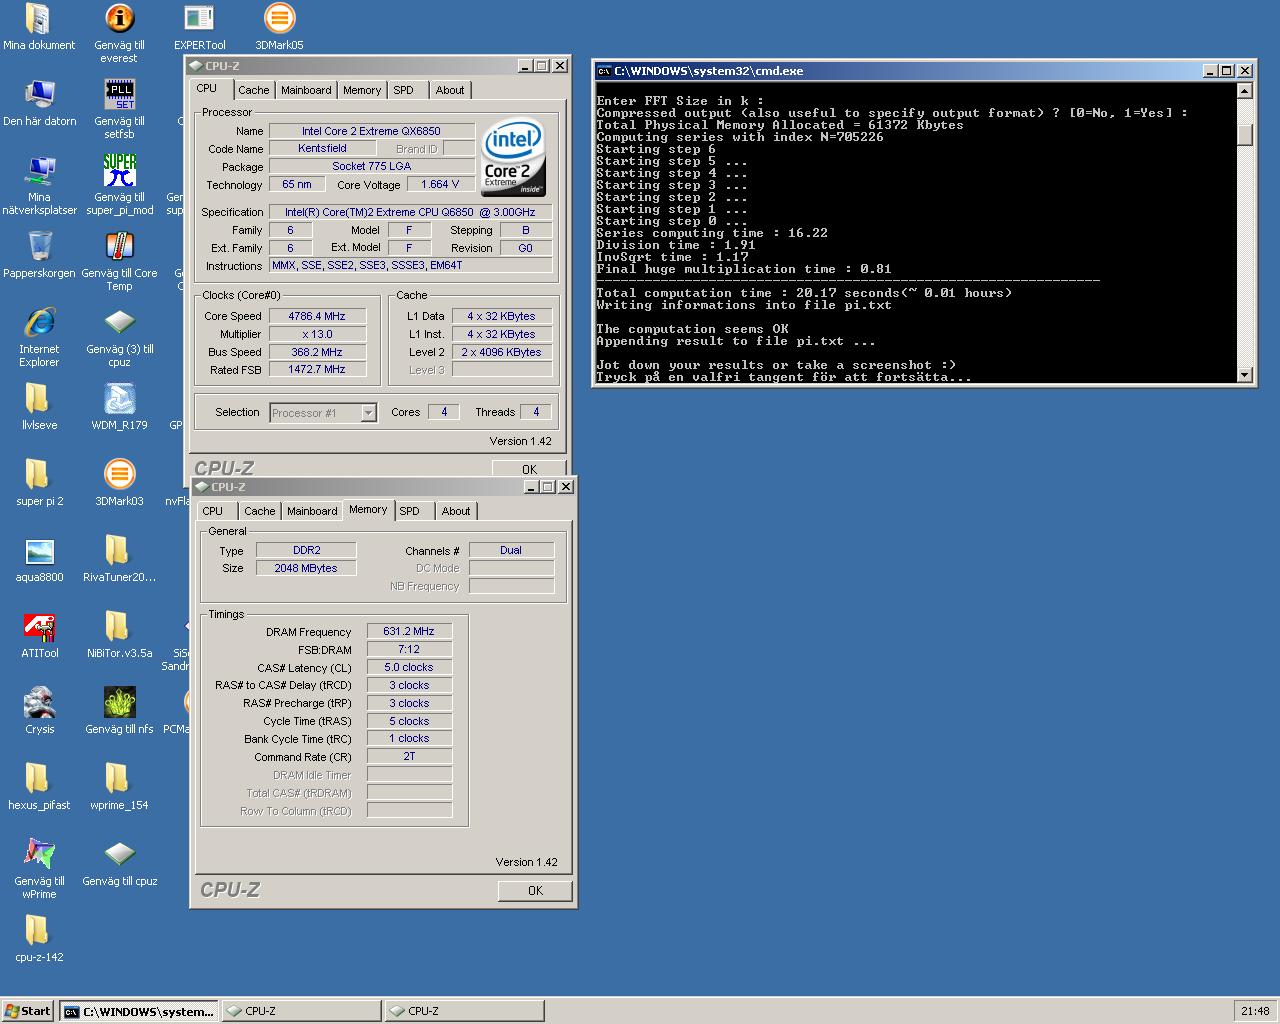Click the Core Speed value field

(317, 316)
